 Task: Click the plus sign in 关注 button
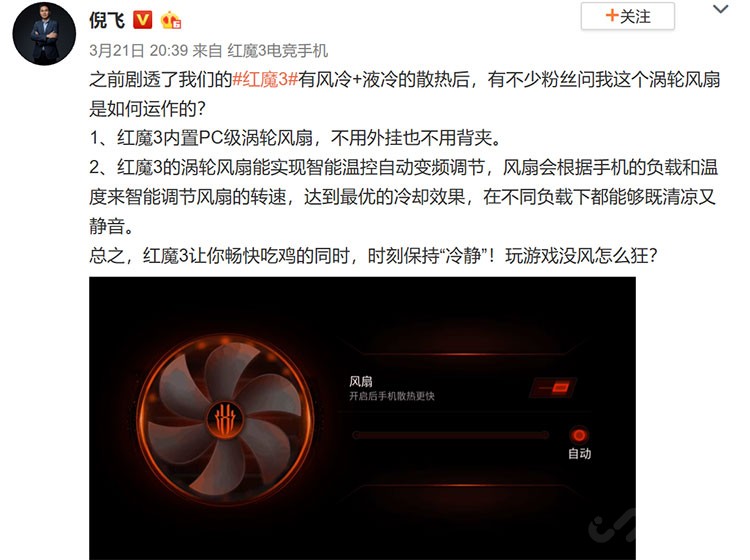click(612, 15)
